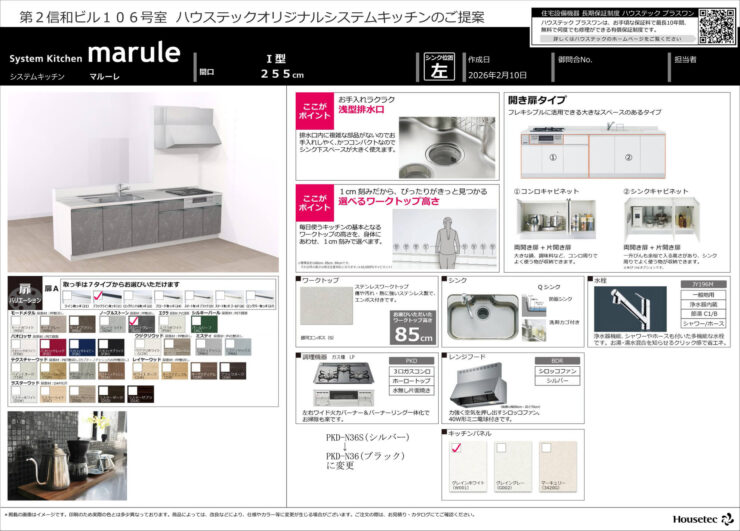Open the coffee kettle lifestyle photo
Viewport: 740px width, 531px height.
[67, 455]
